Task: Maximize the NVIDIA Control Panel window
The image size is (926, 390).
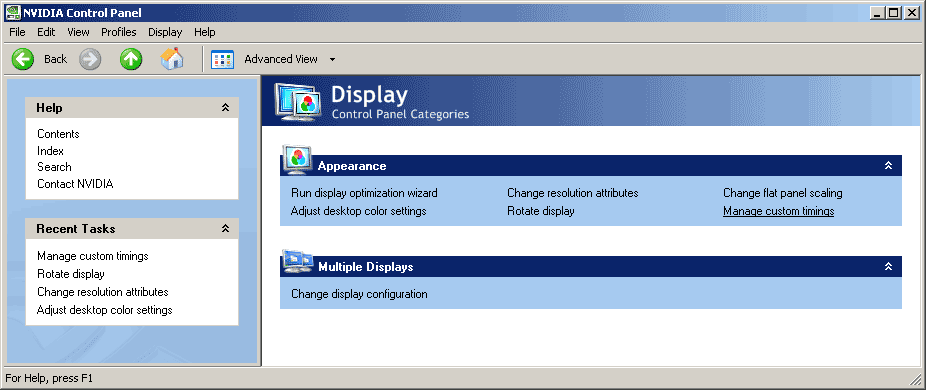Action: (894, 12)
